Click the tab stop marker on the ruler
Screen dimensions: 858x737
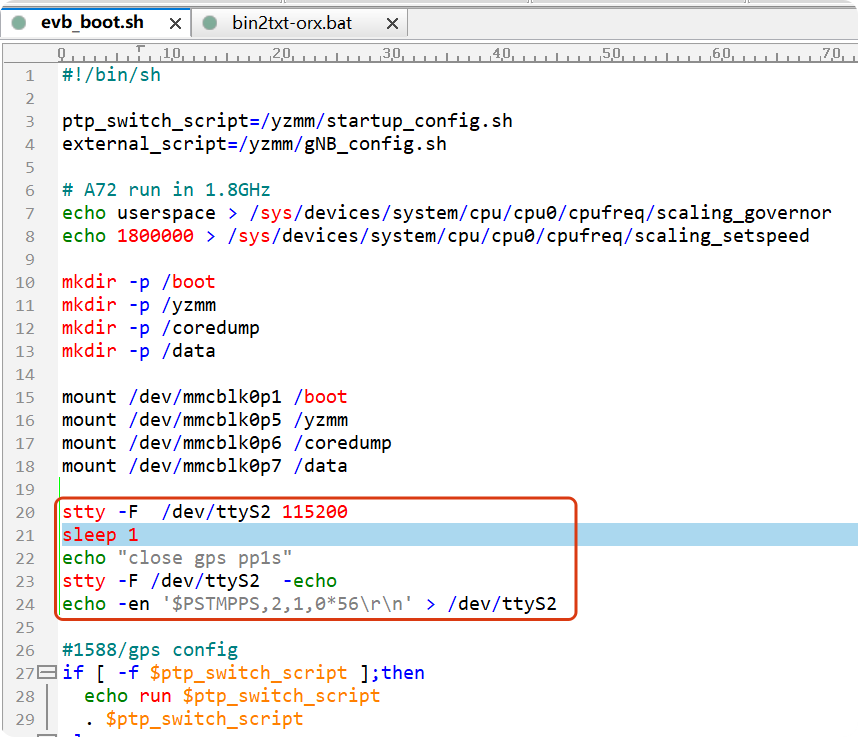click(x=140, y=48)
